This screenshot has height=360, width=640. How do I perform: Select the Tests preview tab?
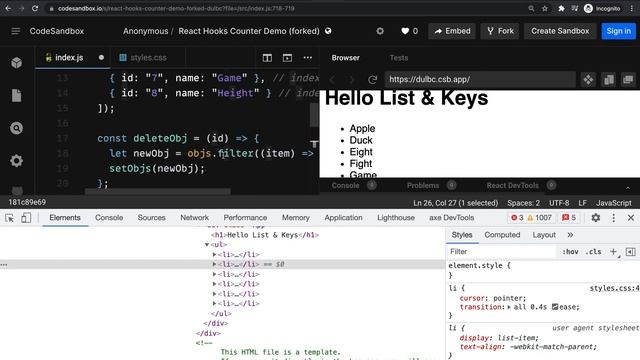(x=398, y=58)
